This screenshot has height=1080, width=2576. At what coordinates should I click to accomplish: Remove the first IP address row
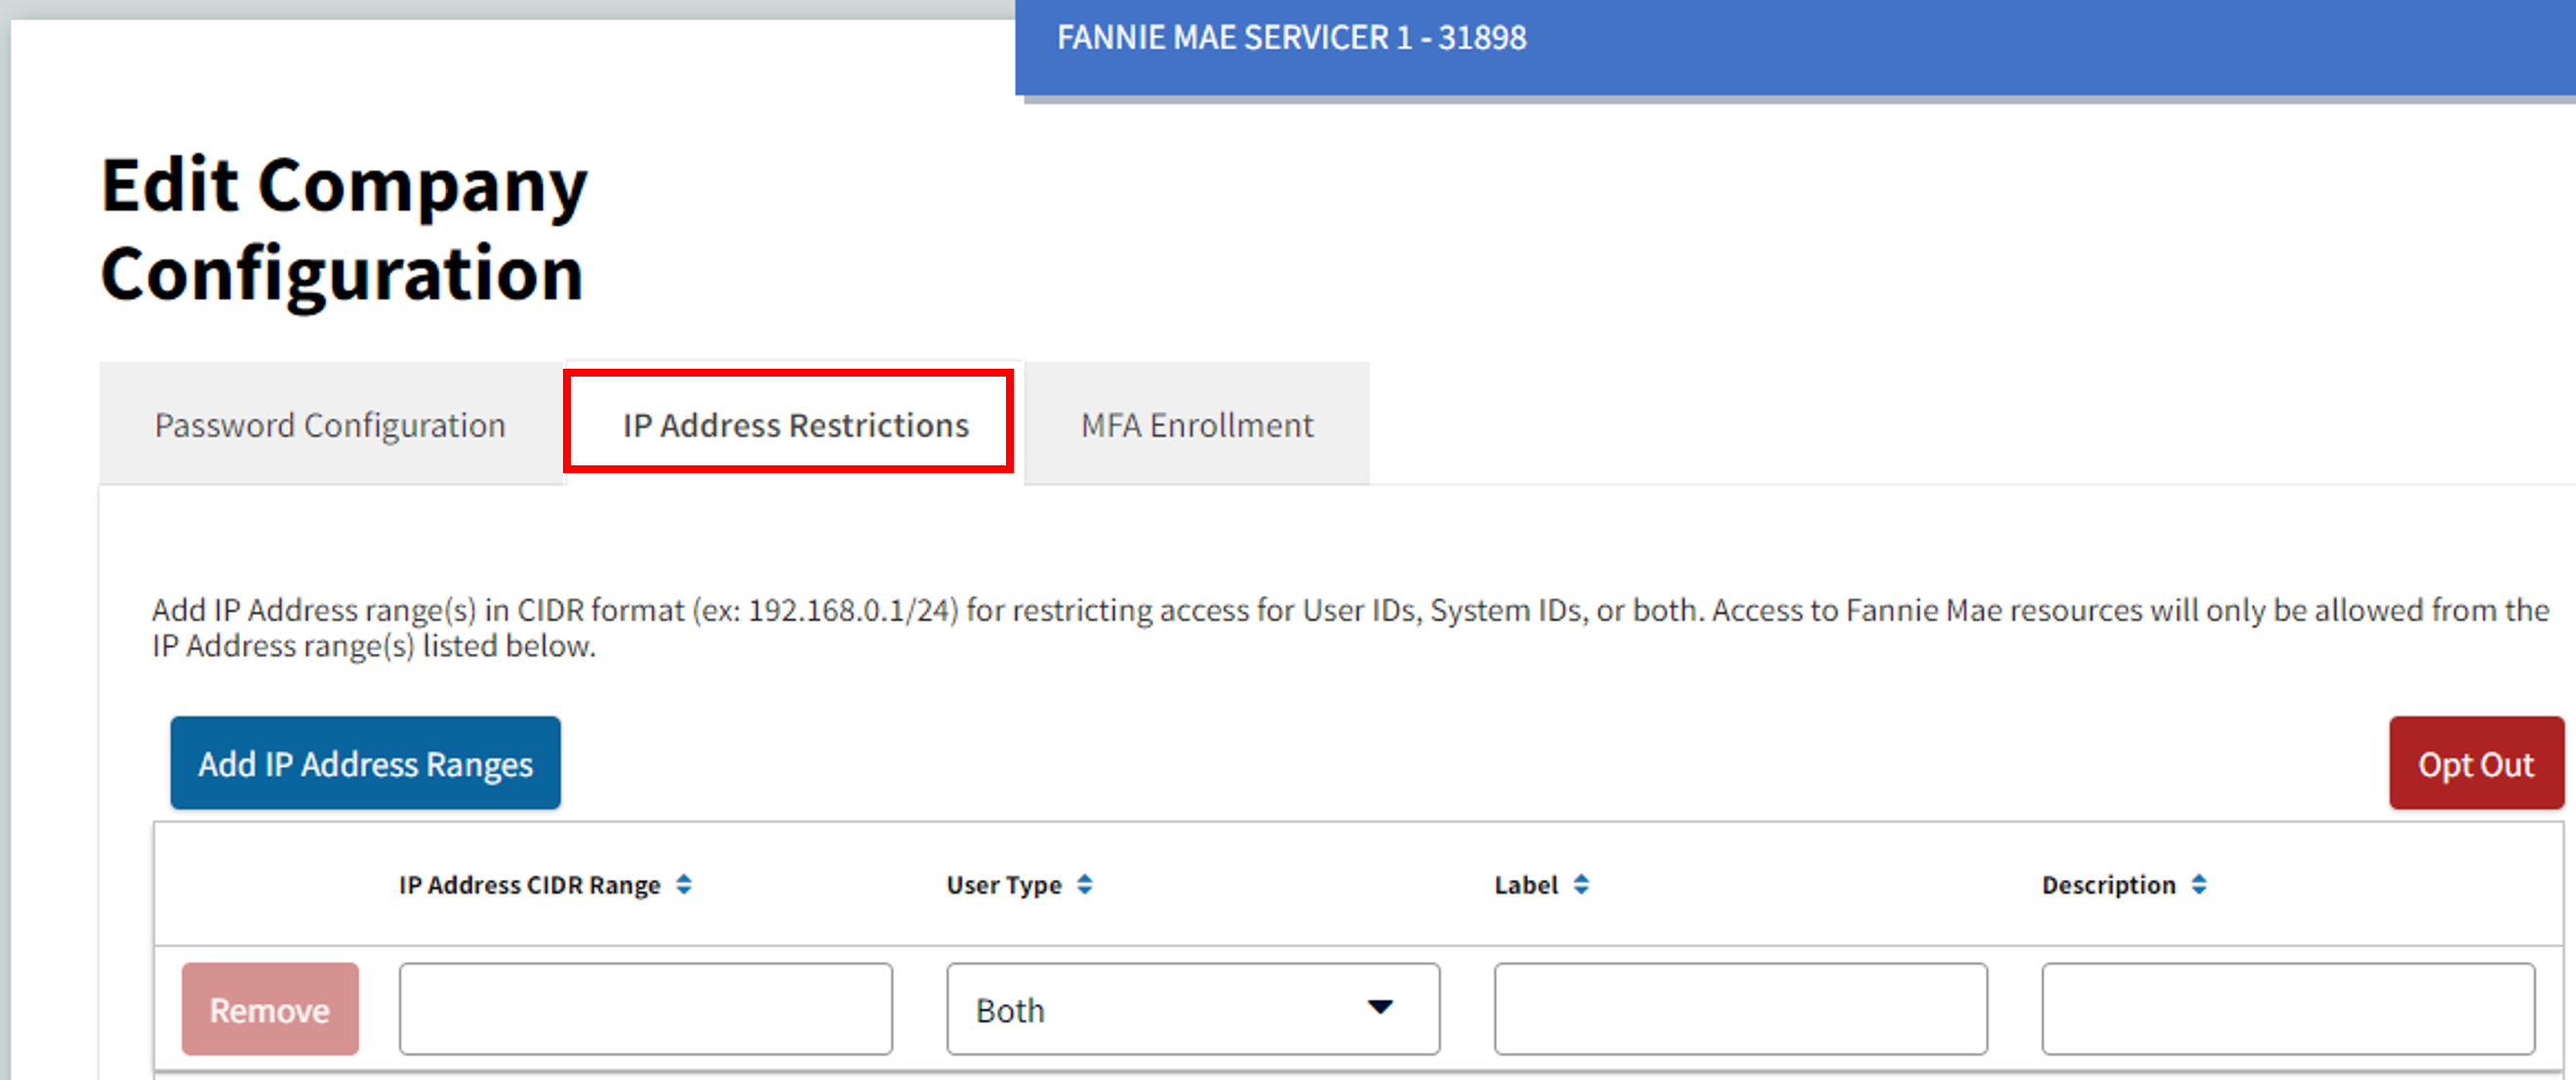click(x=269, y=1009)
